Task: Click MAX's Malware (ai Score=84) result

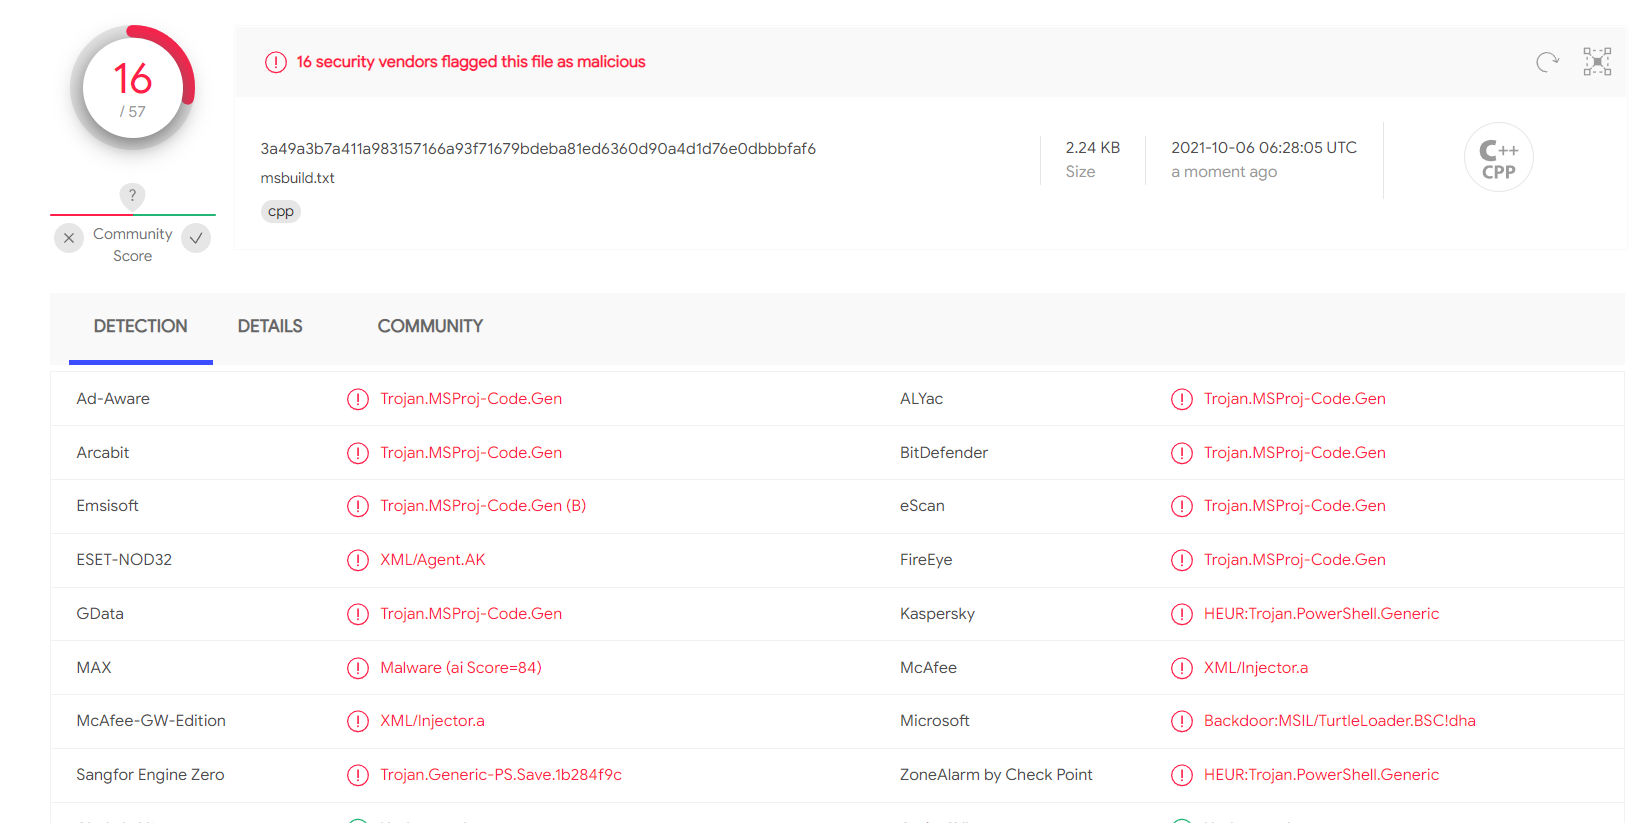Action: tap(461, 668)
